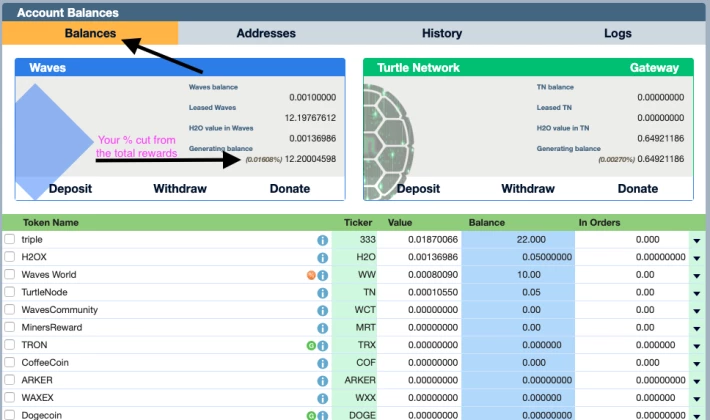Click Withdraw in the Turtle Network panel
710x420 pixels.
pyautogui.click(x=528, y=189)
